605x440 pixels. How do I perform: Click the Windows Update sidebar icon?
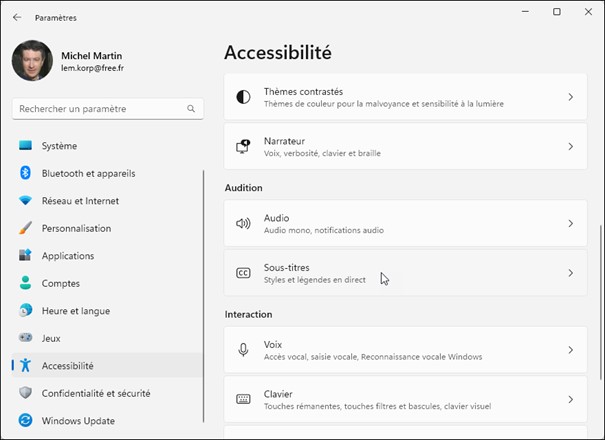point(25,421)
